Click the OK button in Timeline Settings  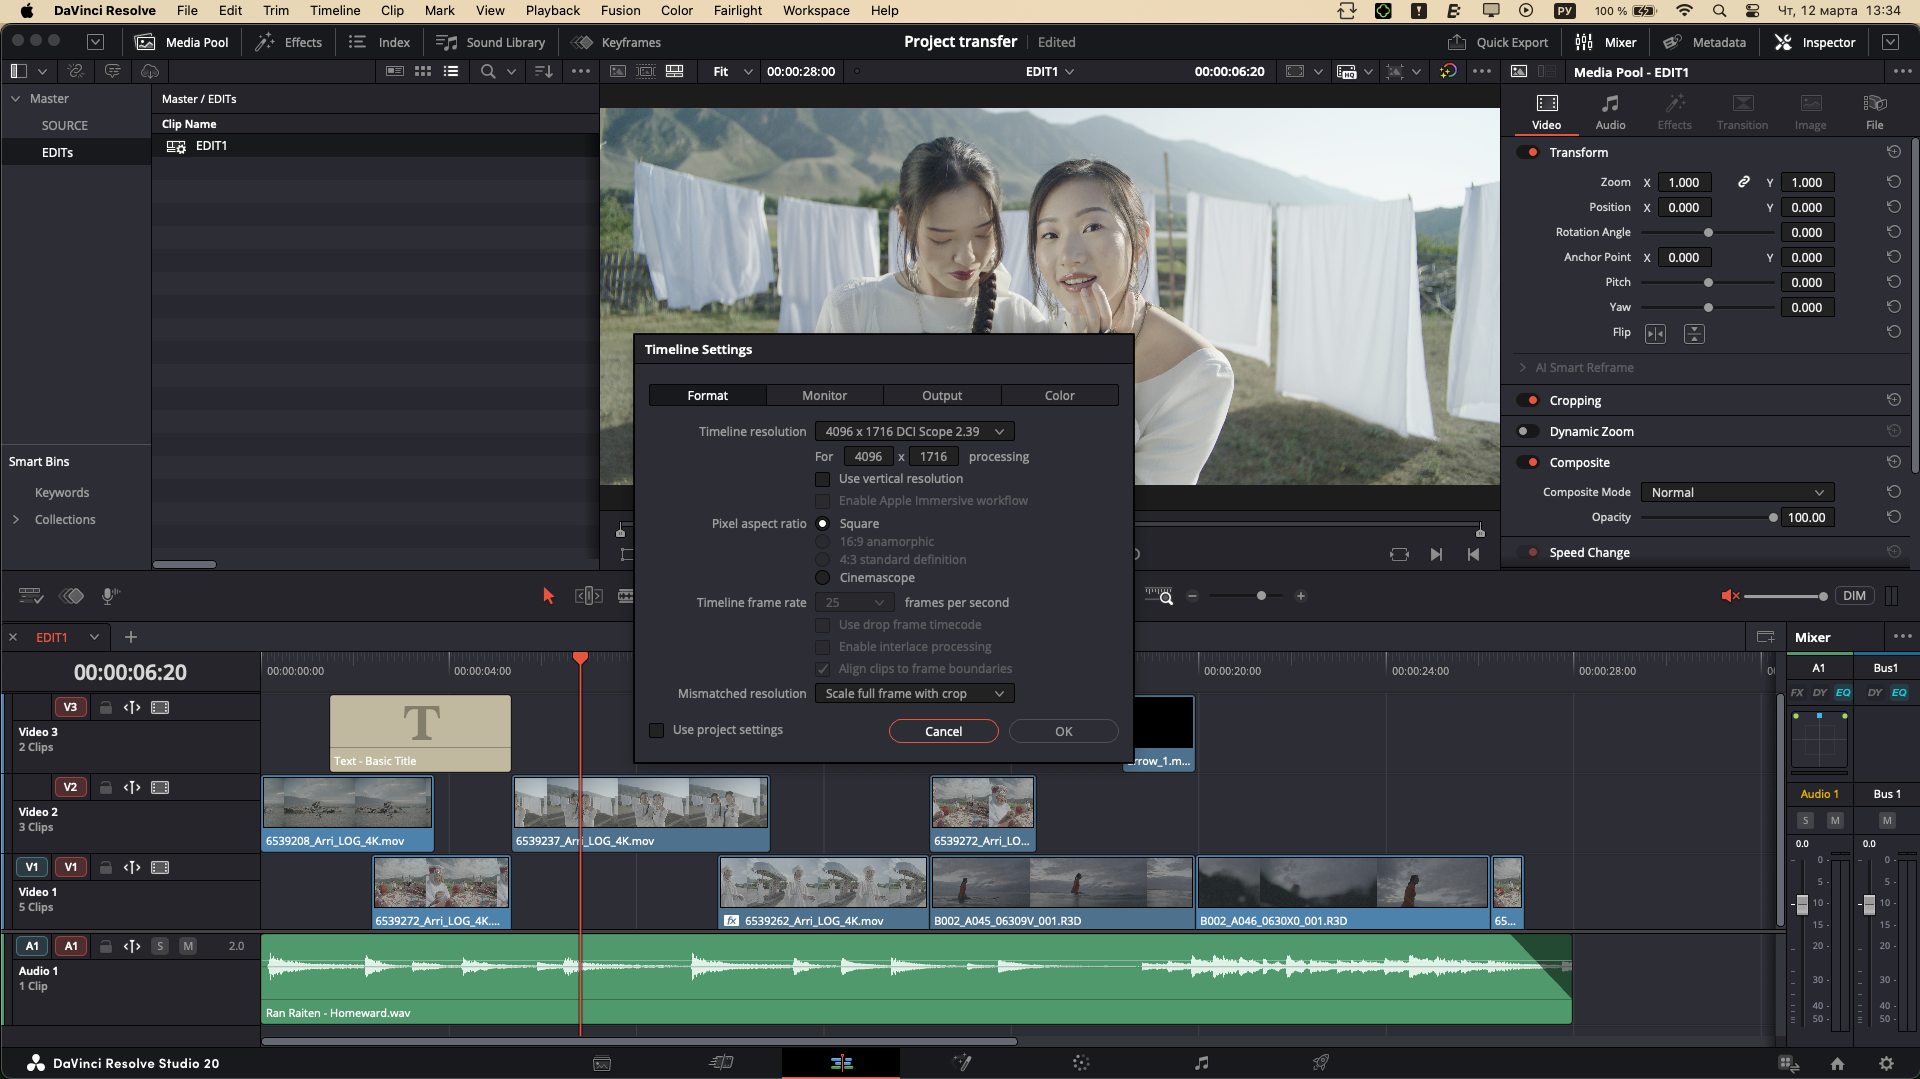1063,730
